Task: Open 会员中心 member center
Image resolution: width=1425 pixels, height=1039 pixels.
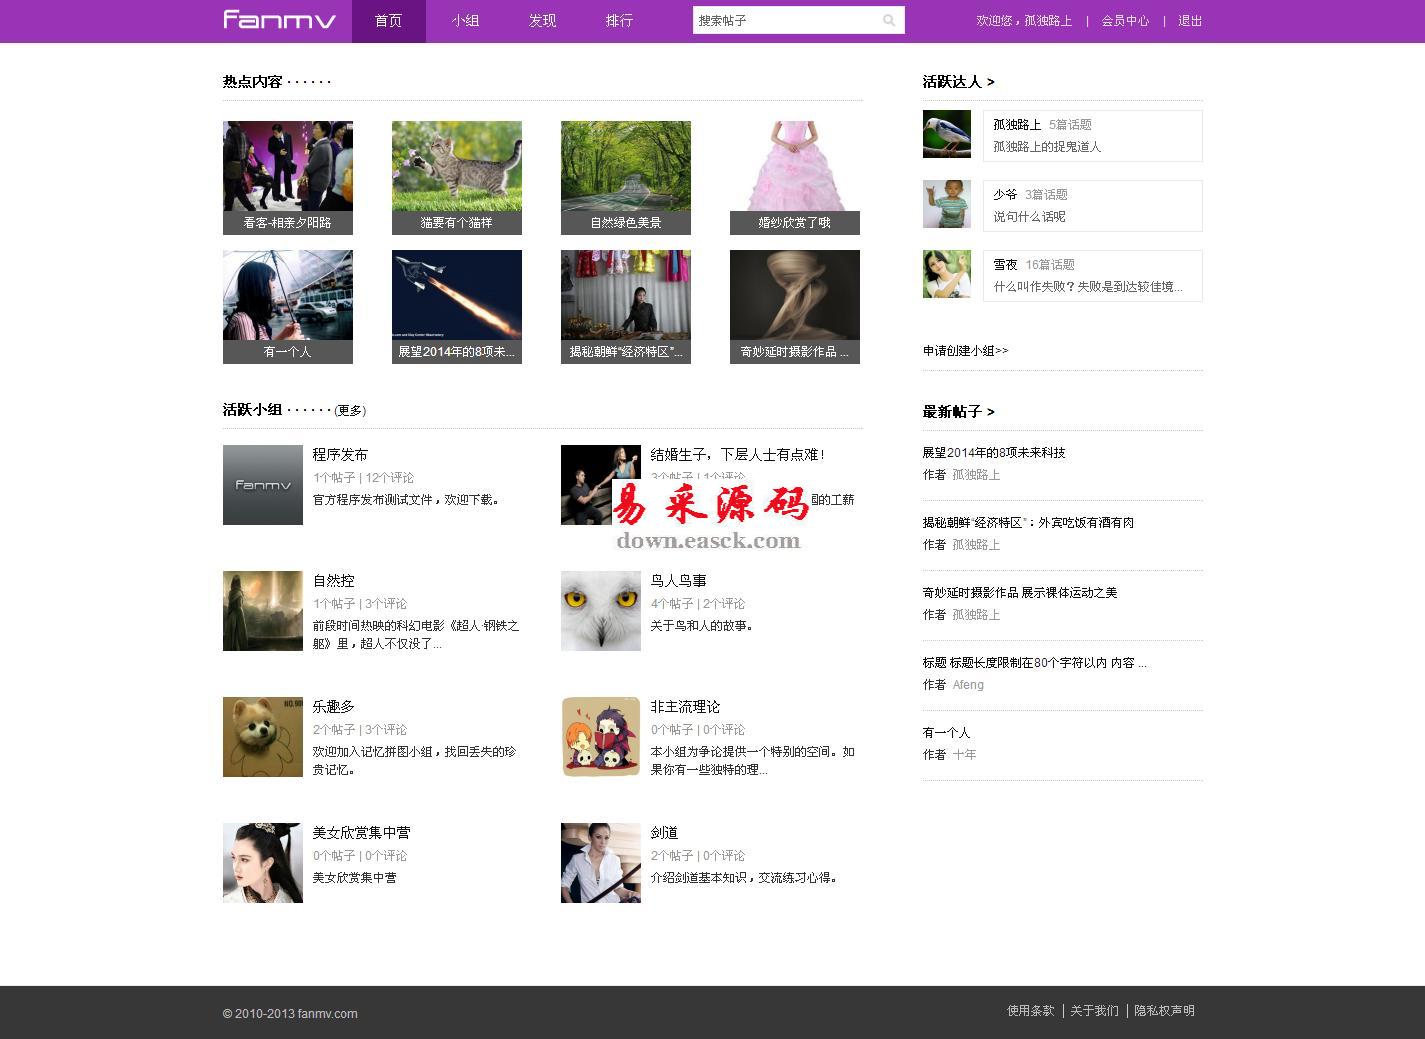Action: click(1124, 20)
